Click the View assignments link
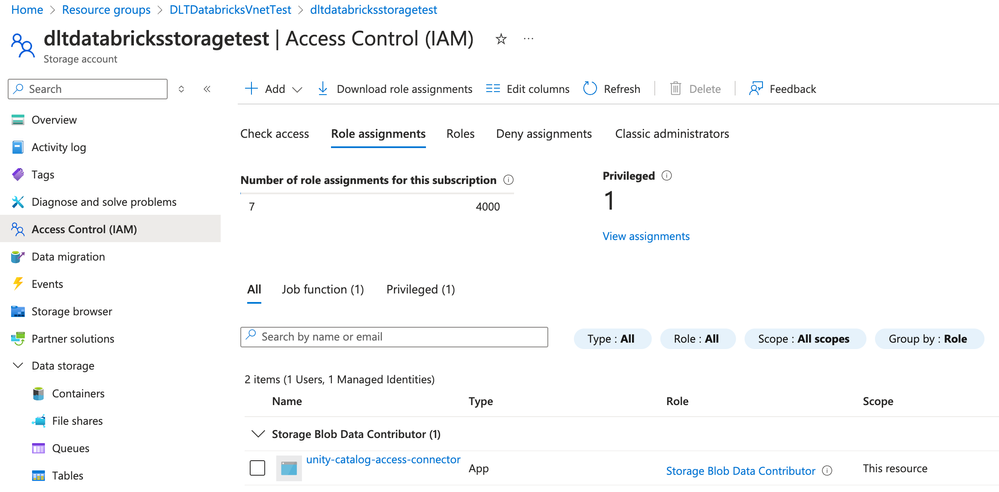Image resolution: width=999 pixels, height=492 pixels. click(x=646, y=236)
